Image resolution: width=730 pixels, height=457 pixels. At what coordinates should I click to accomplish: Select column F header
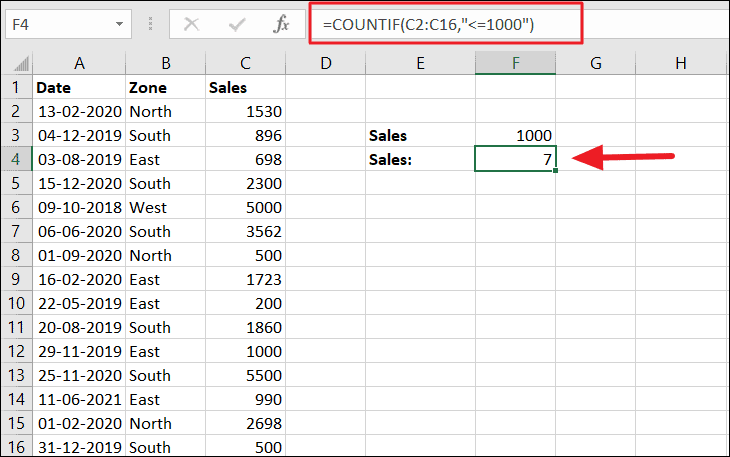coord(515,63)
